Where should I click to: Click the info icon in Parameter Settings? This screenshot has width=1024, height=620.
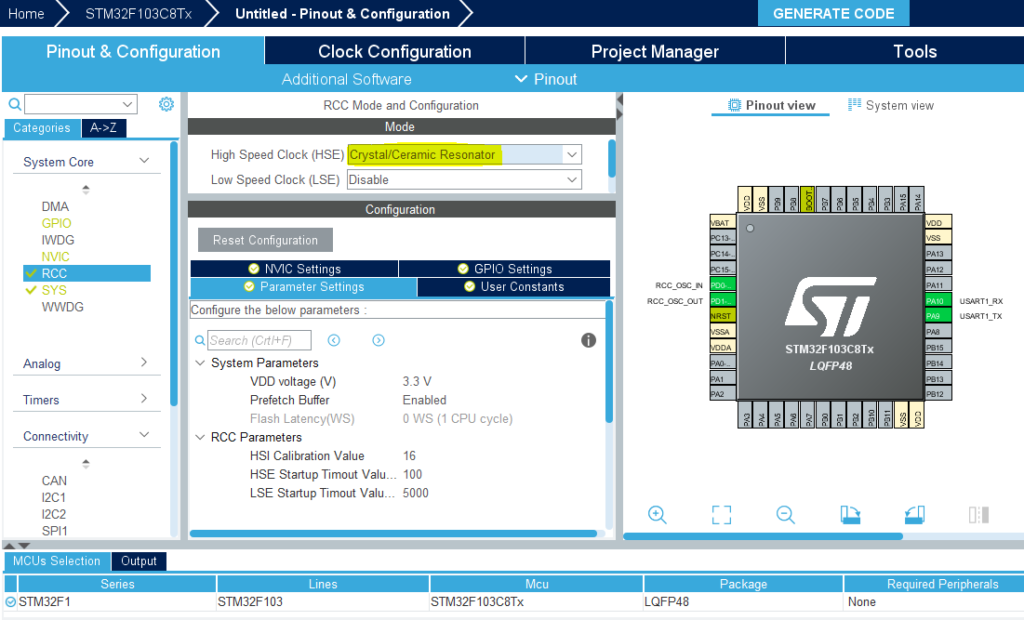click(x=588, y=340)
